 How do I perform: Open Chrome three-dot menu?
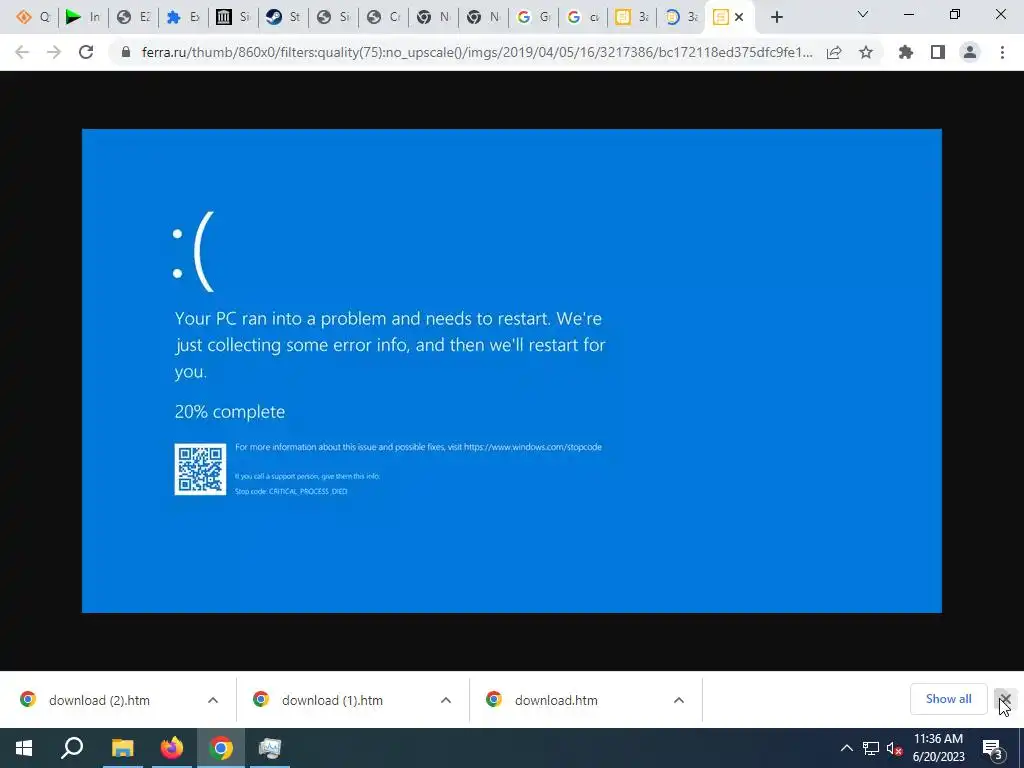tap(1002, 52)
